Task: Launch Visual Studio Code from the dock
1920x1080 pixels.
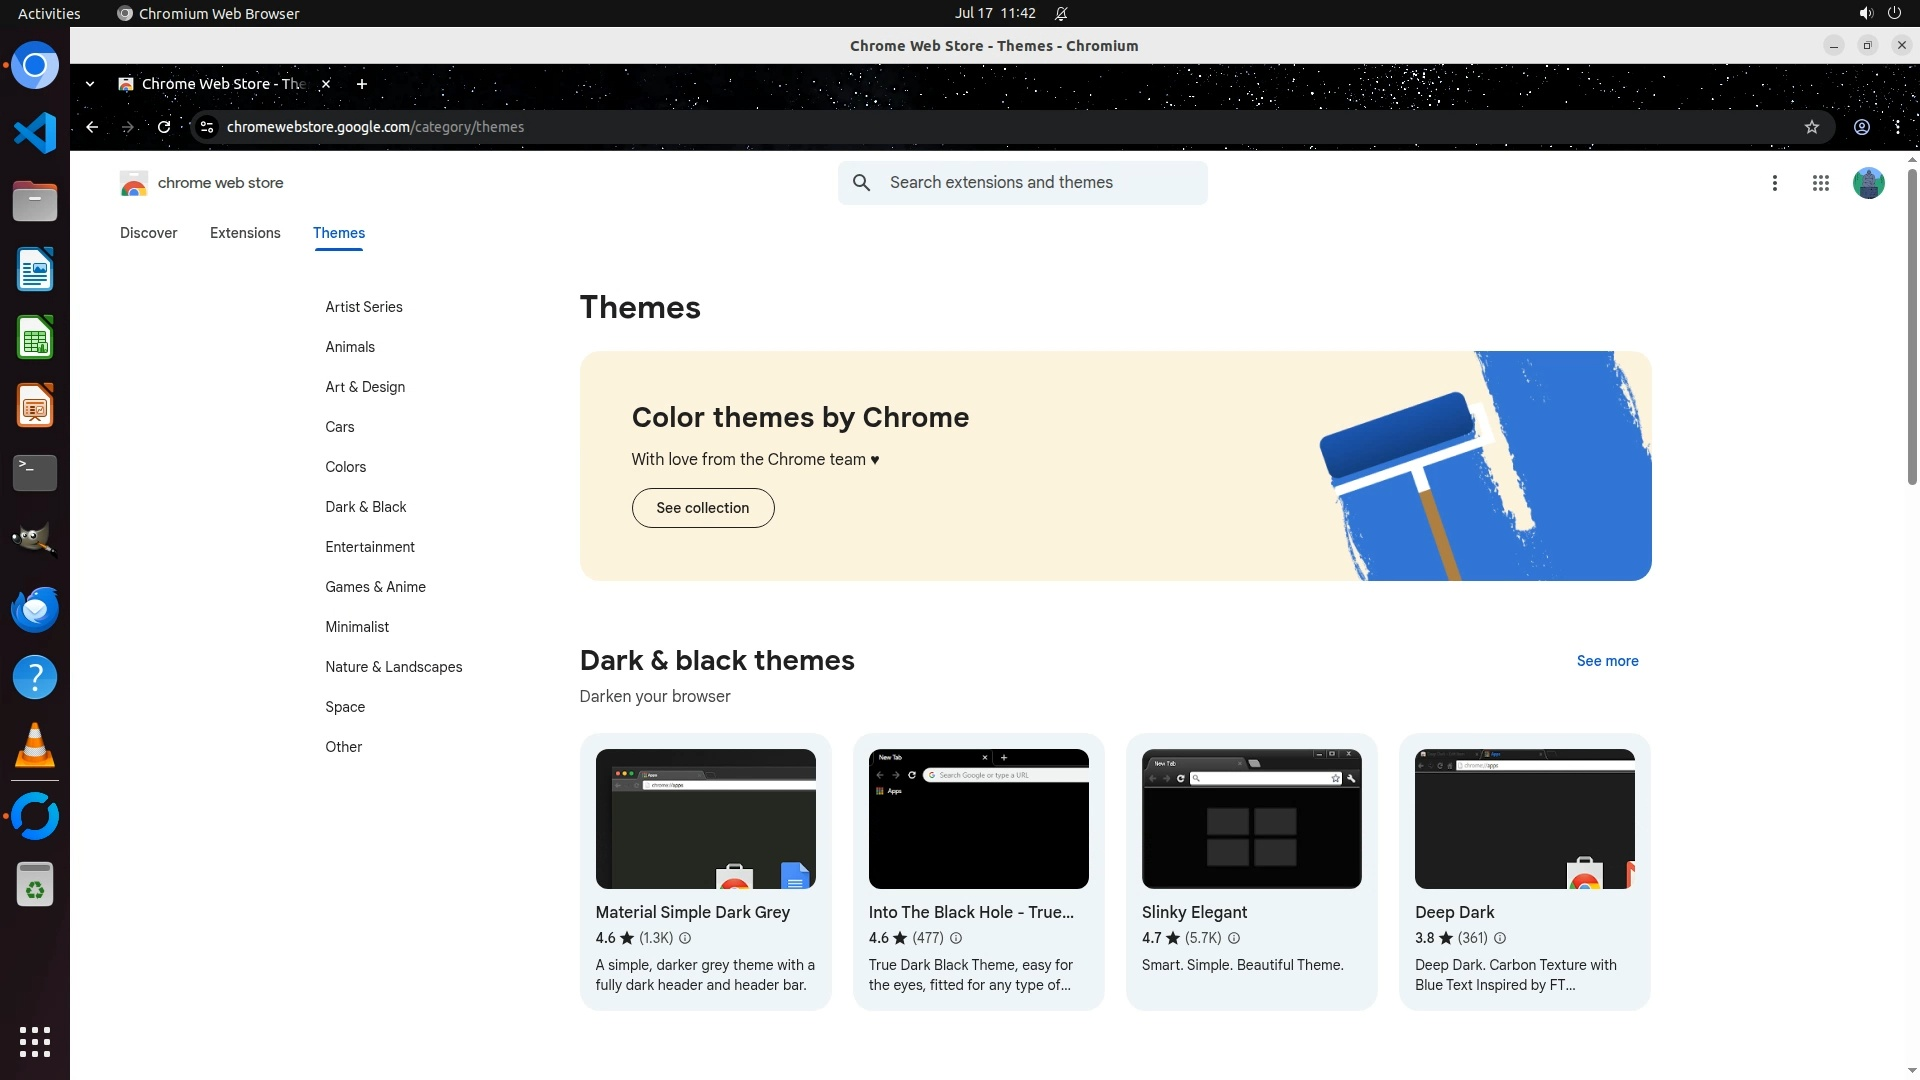Action: [35, 133]
